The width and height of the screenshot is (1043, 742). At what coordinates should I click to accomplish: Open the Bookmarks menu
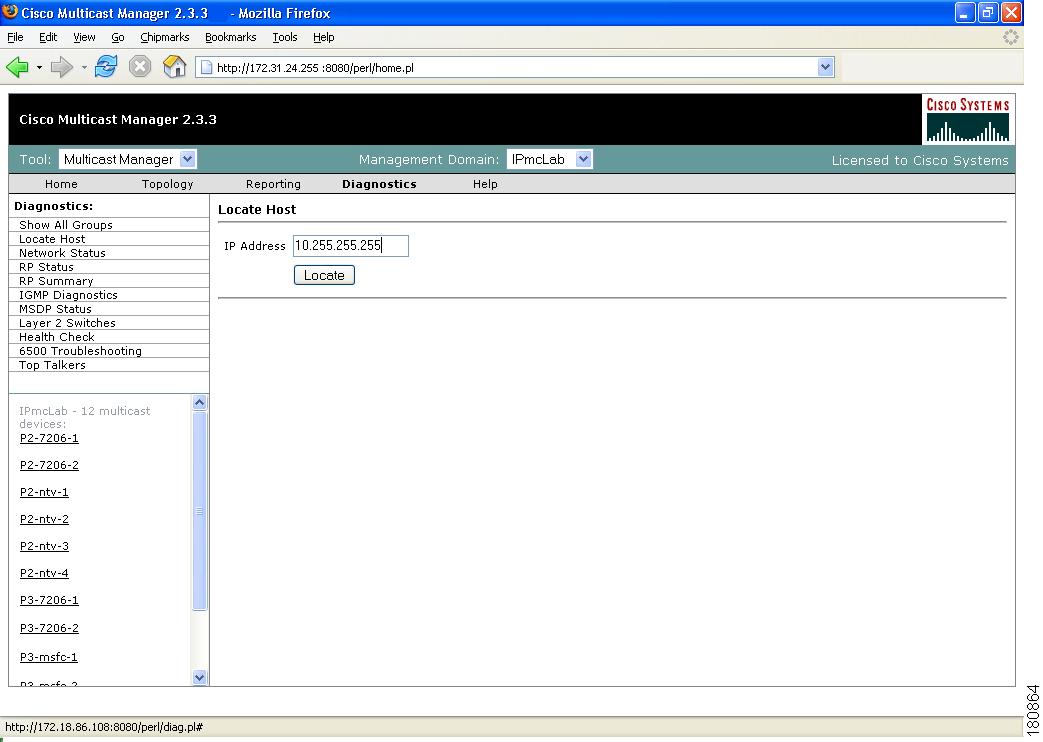pyautogui.click(x=231, y=37)
